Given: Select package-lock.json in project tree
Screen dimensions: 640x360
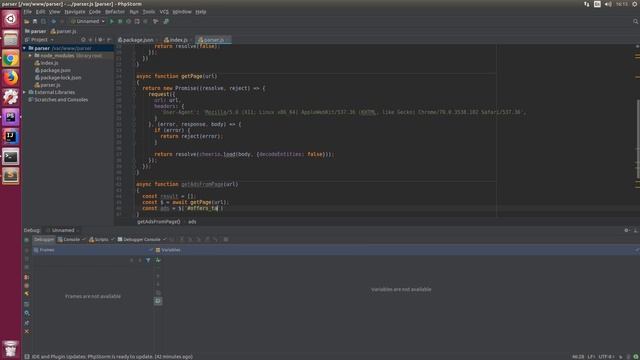Looking at the screenshot, I should [x=58, y=78].
